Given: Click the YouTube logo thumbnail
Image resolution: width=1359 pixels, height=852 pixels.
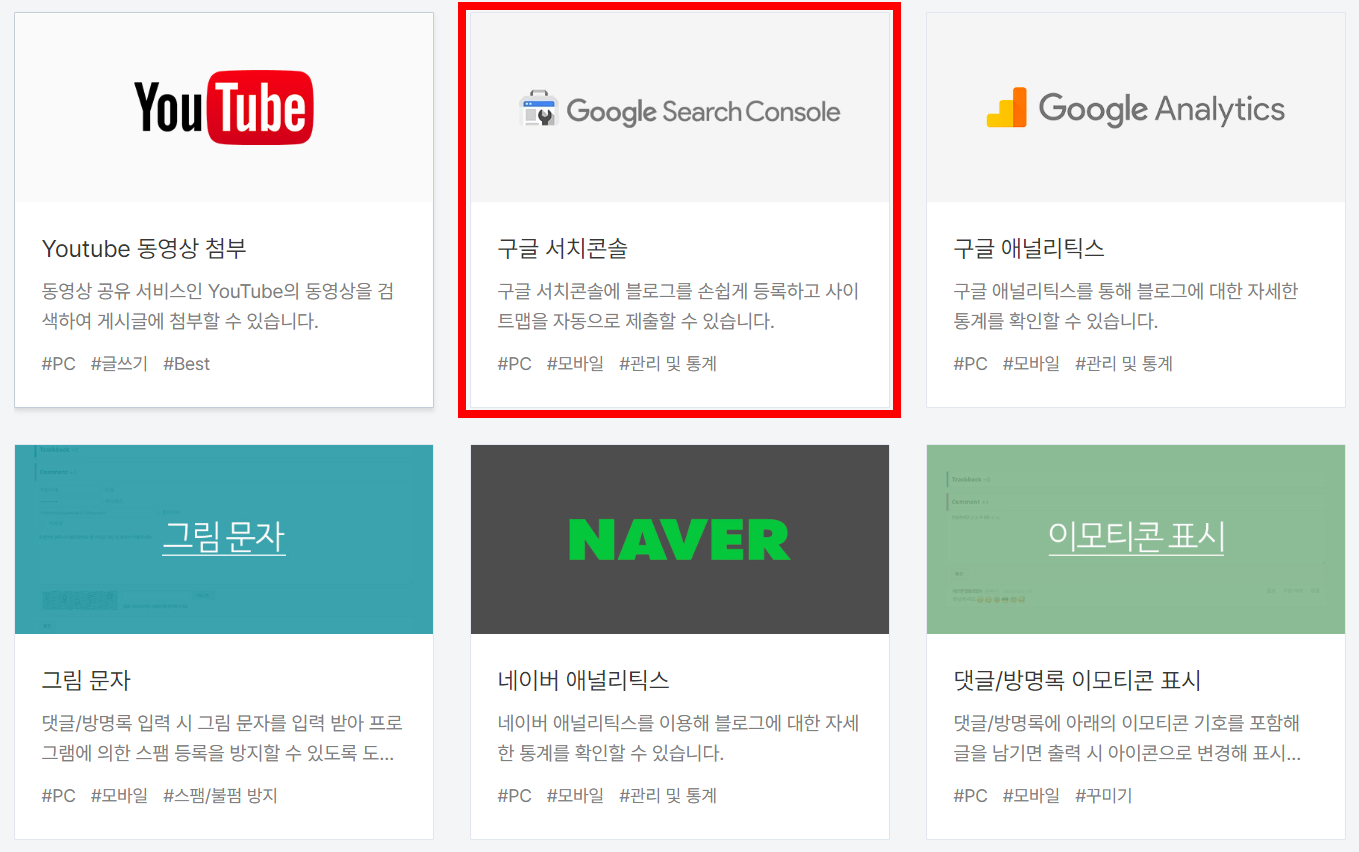Looking at the screenshot, I should click(x=224, y=108).
